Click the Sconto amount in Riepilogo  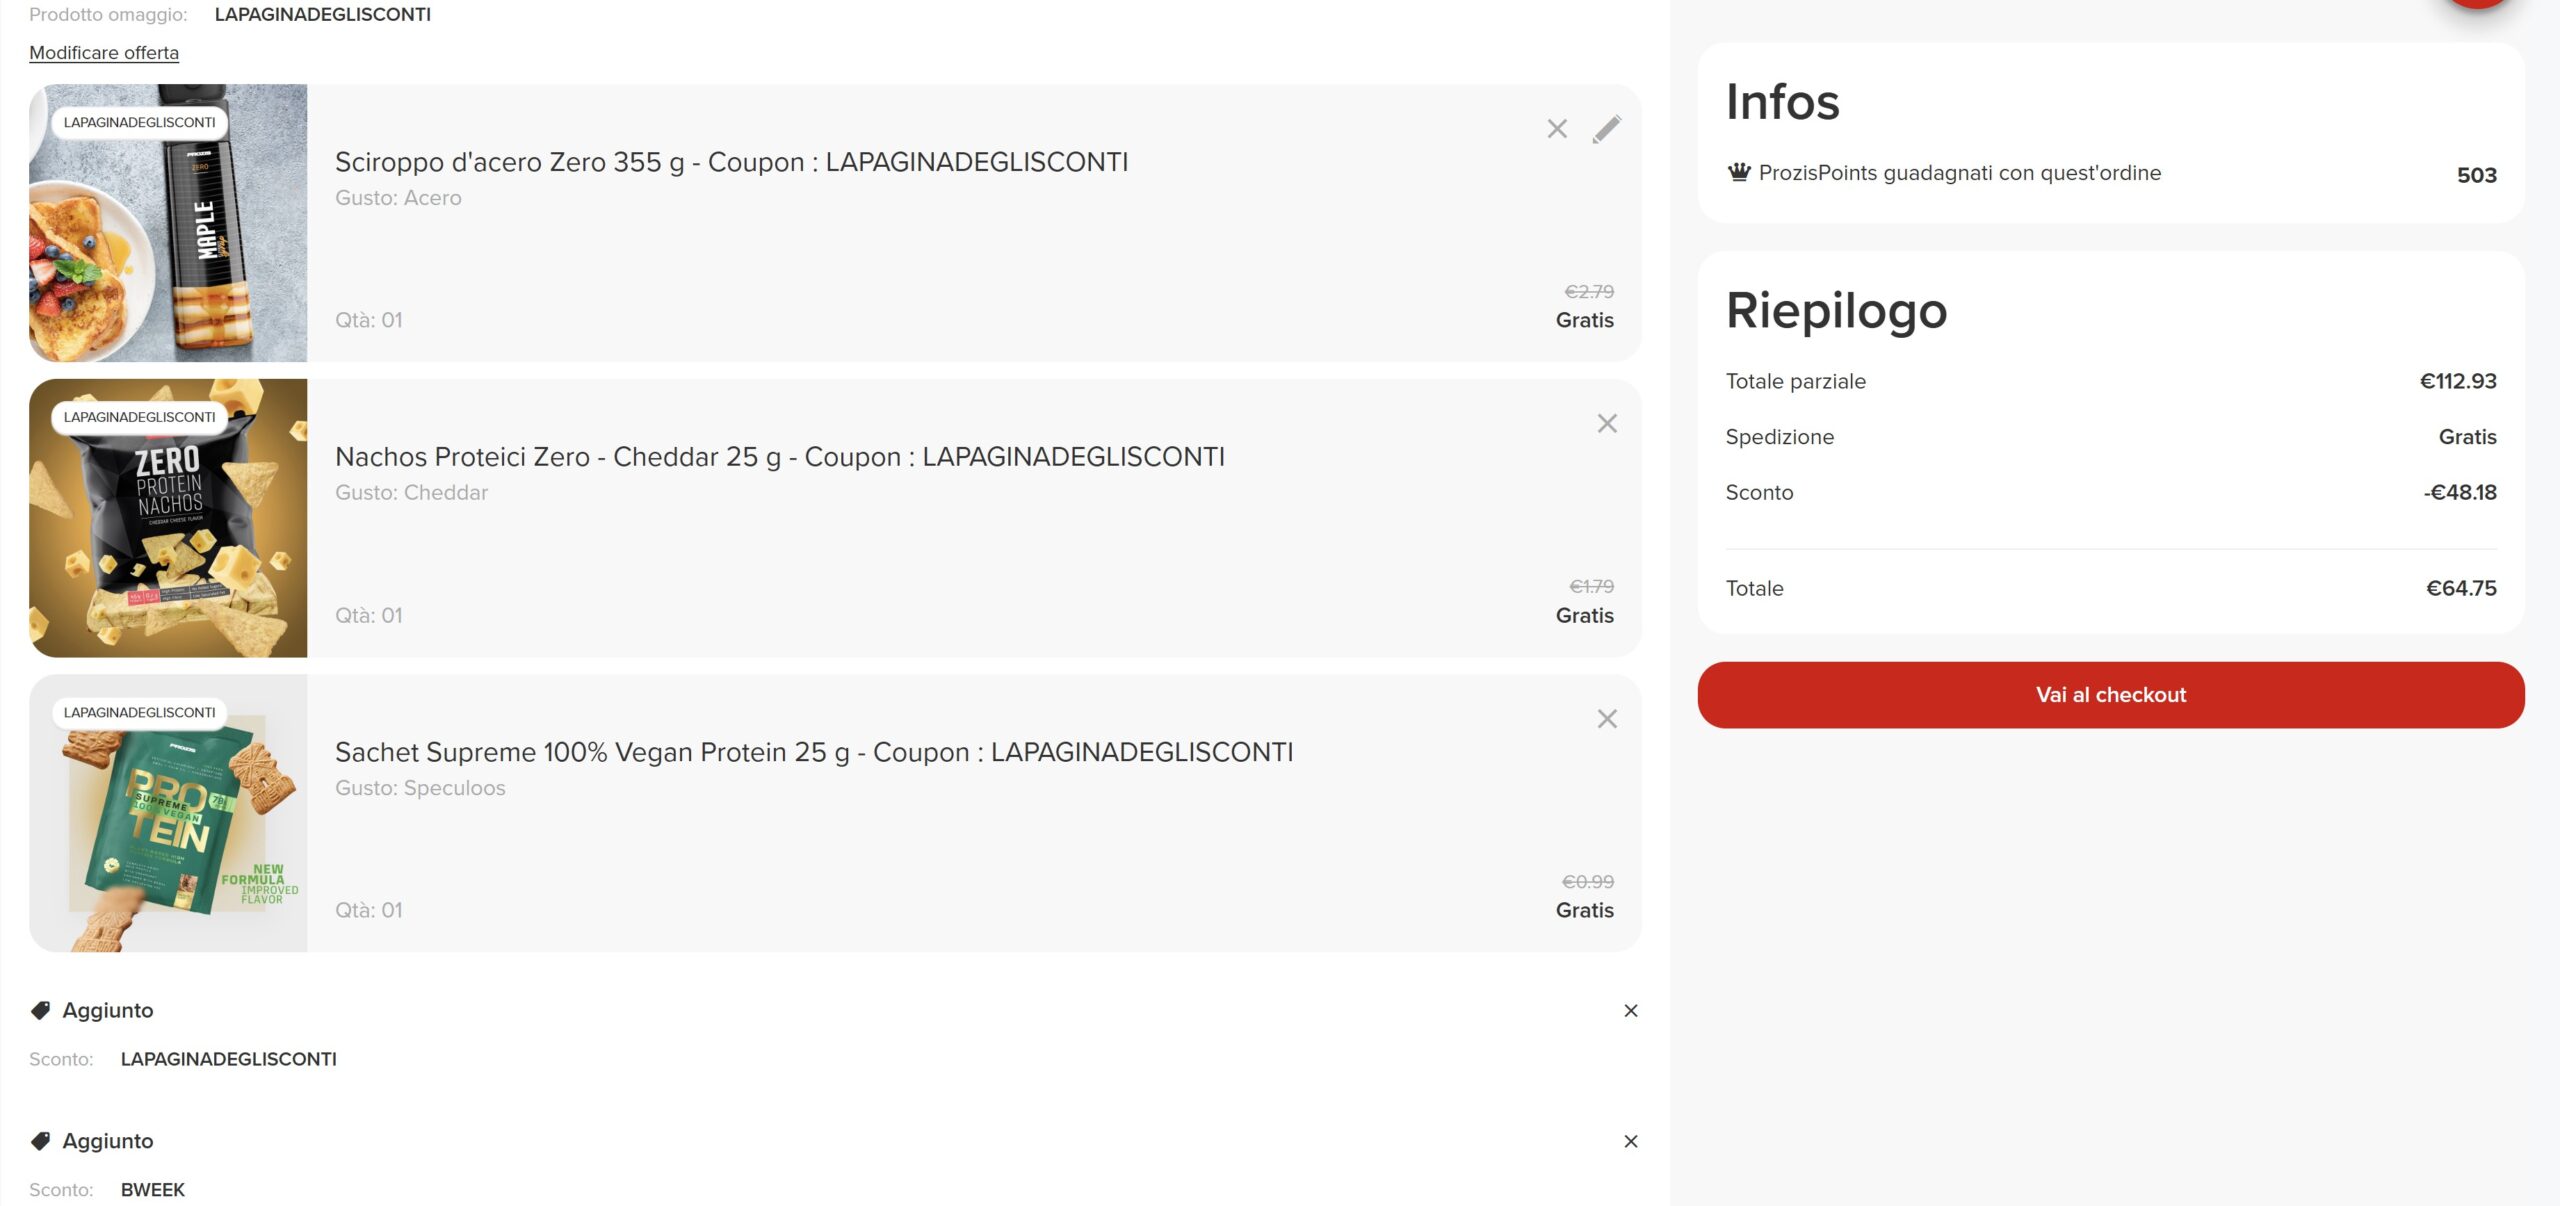2459,492
